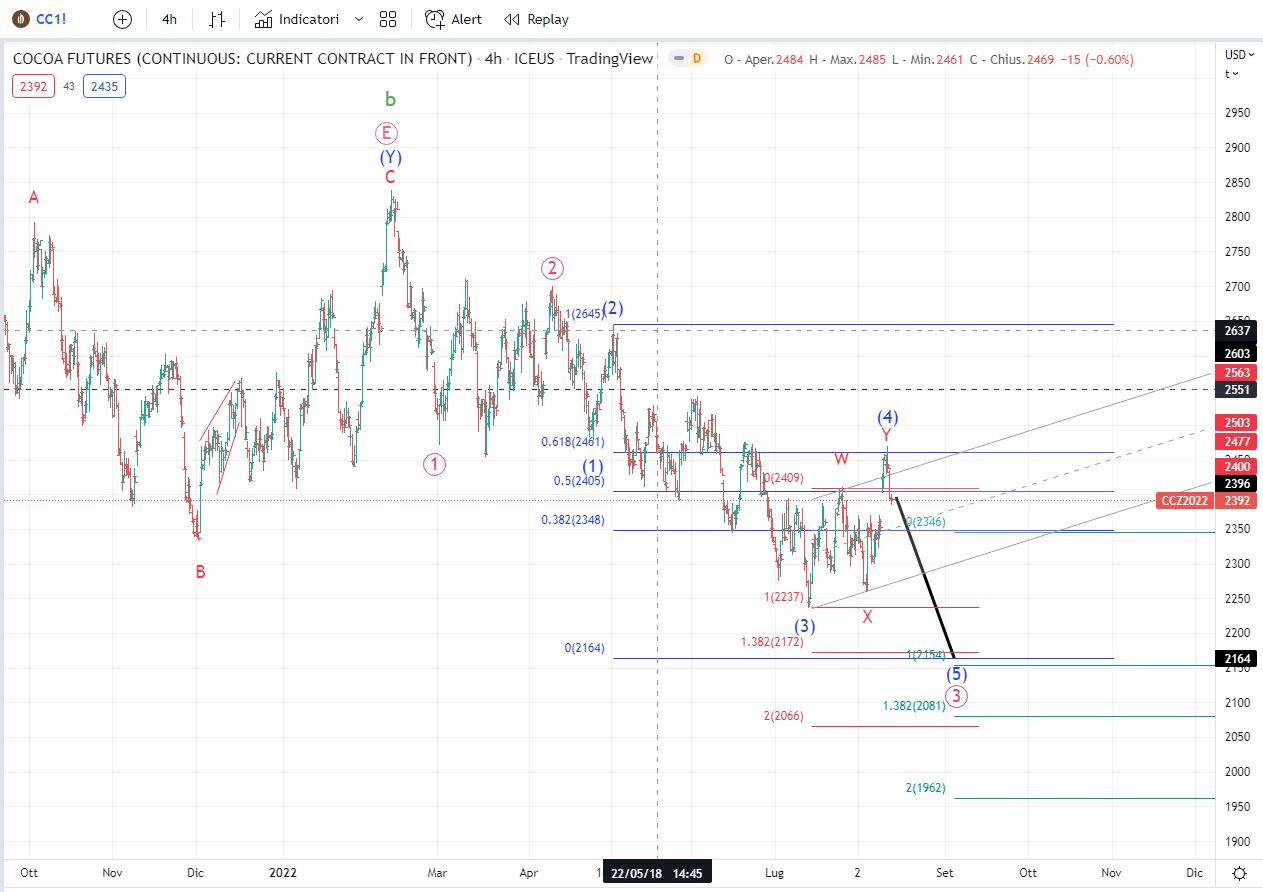Open the CC1! symbol search
The height and width of the screenshot is (892, 1263).
[51, 19]
